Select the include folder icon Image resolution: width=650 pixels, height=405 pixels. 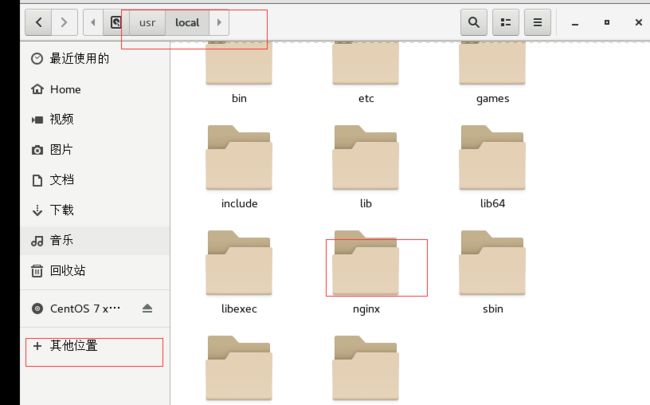(x=239, y=158)
